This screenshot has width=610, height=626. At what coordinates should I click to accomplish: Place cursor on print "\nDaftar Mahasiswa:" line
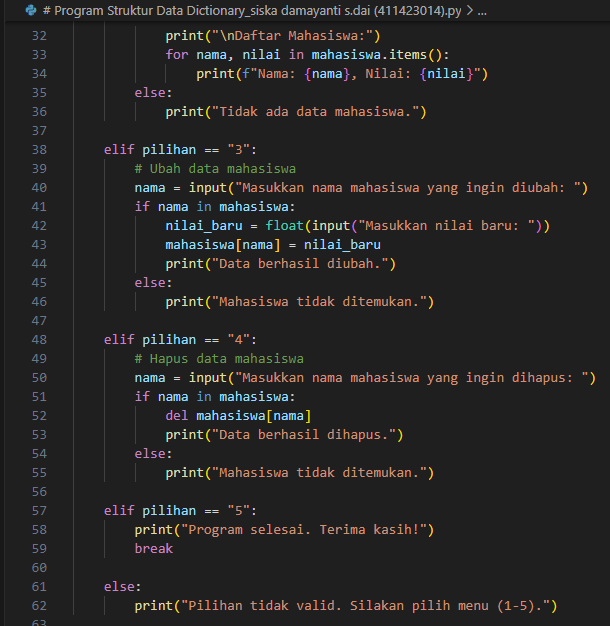coord(273,36)
